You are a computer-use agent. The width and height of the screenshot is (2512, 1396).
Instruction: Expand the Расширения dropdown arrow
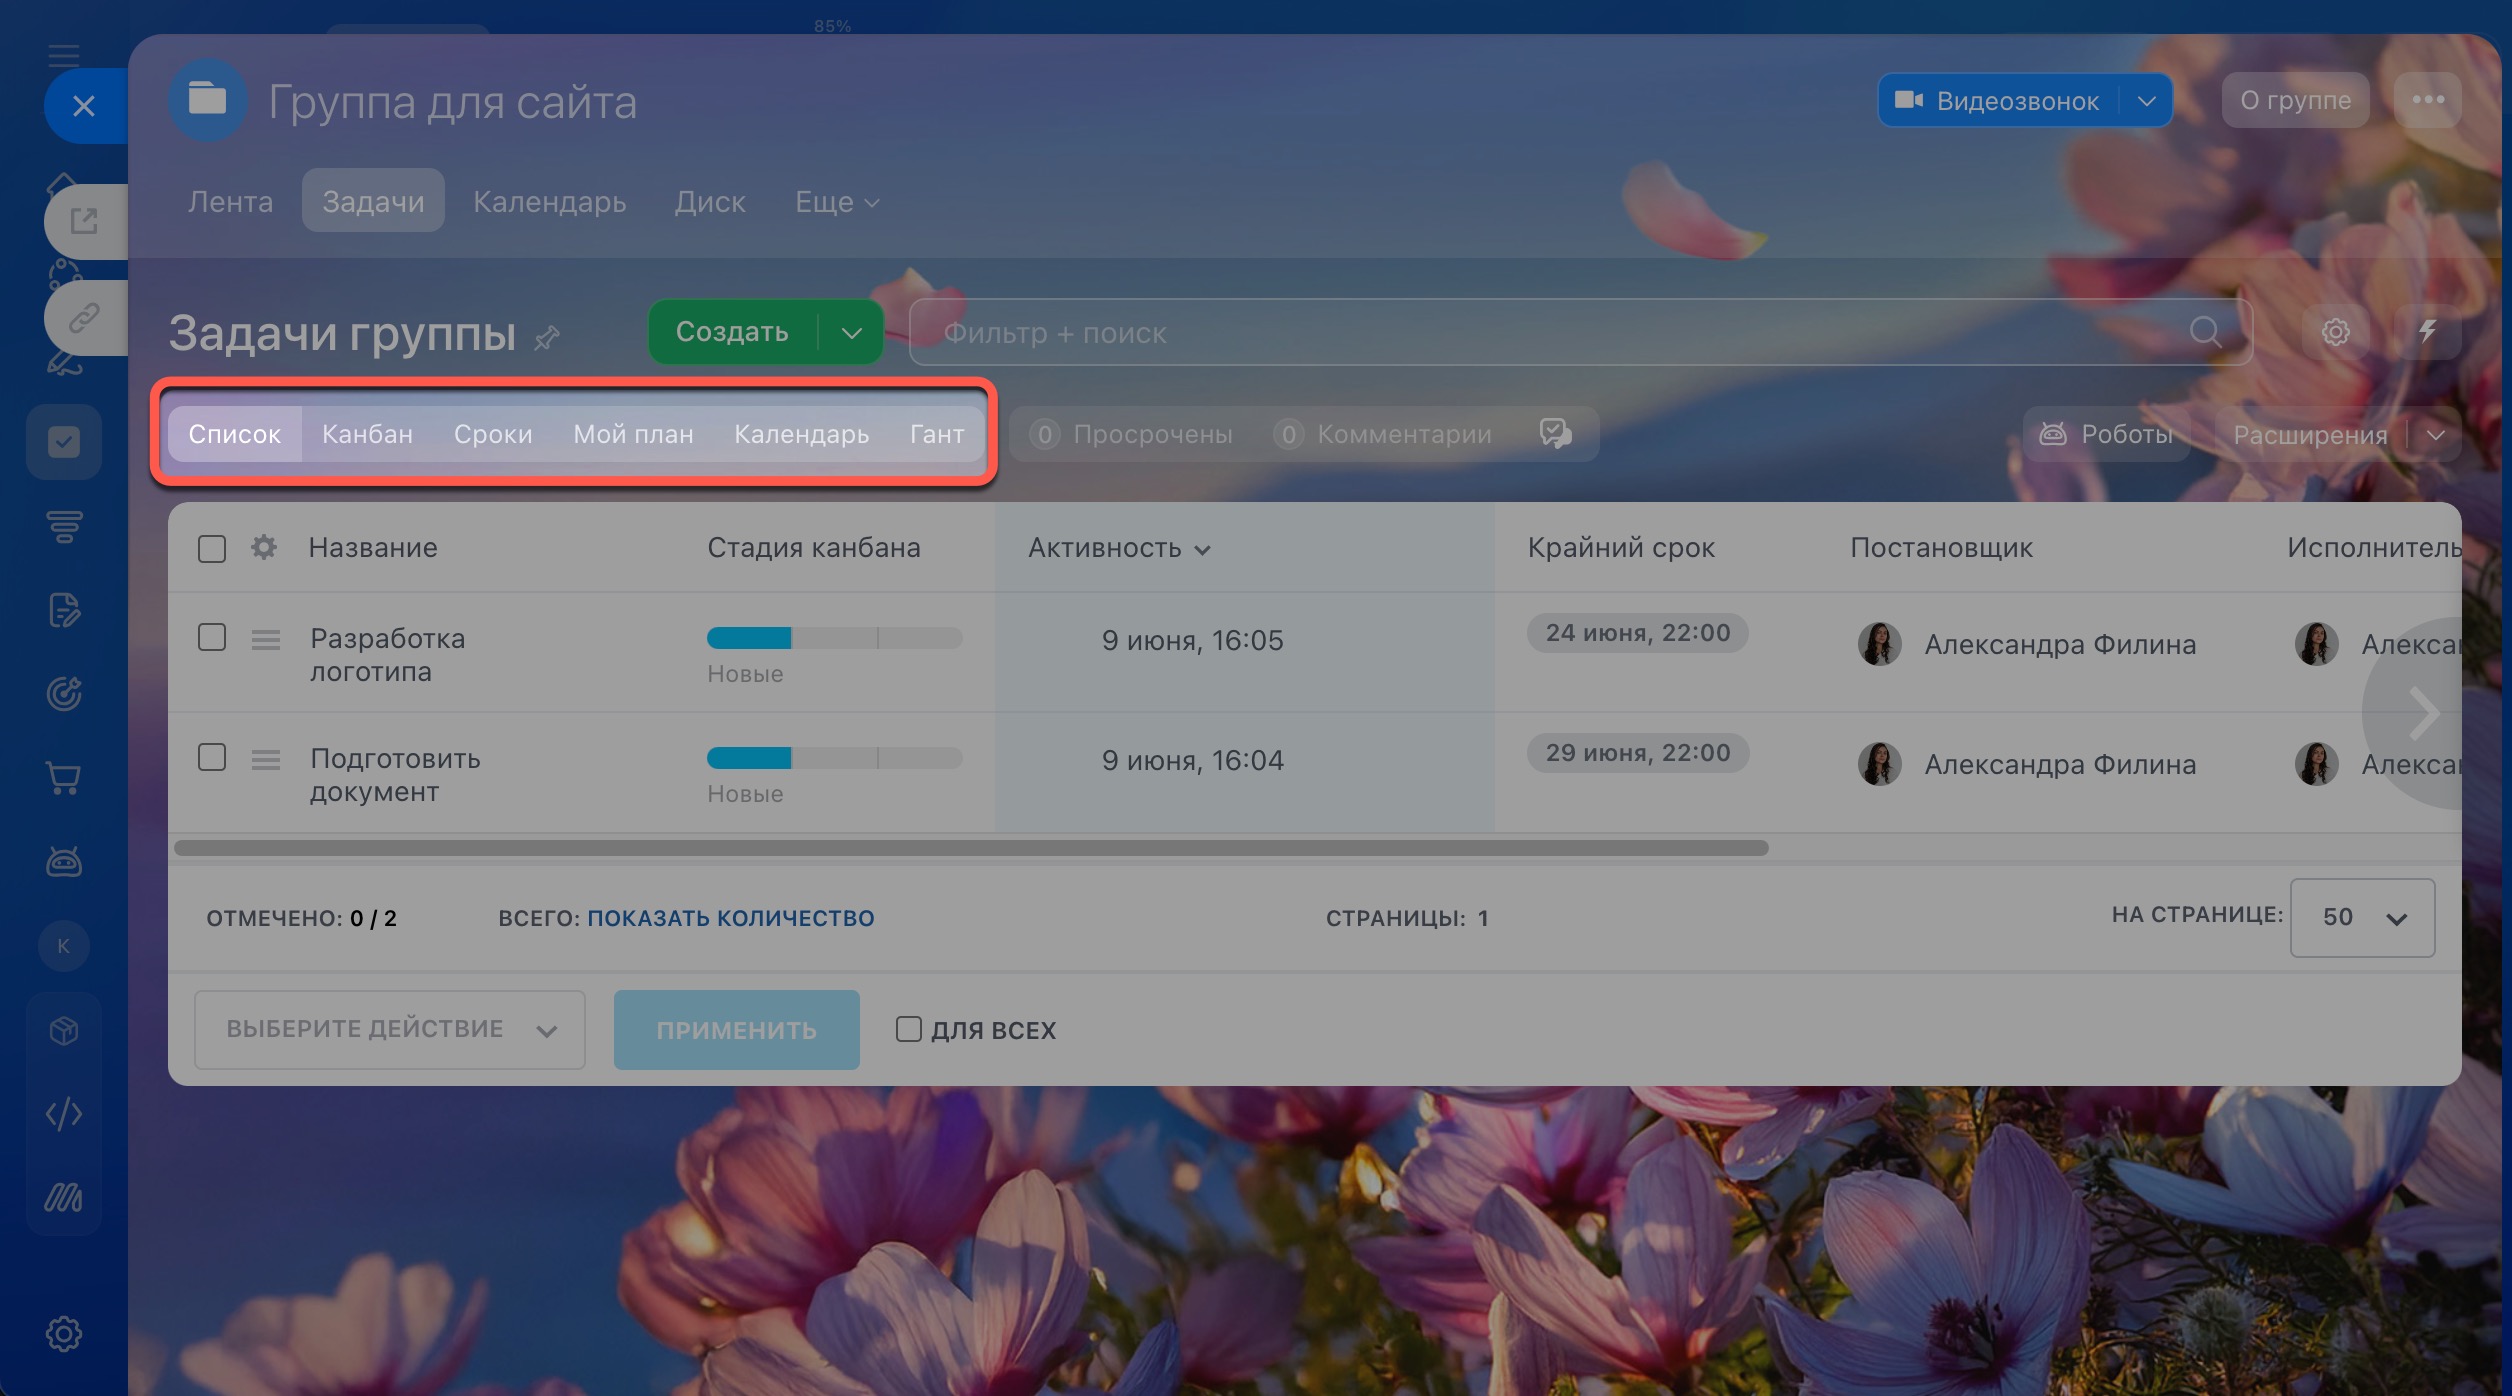(2436, 434)
